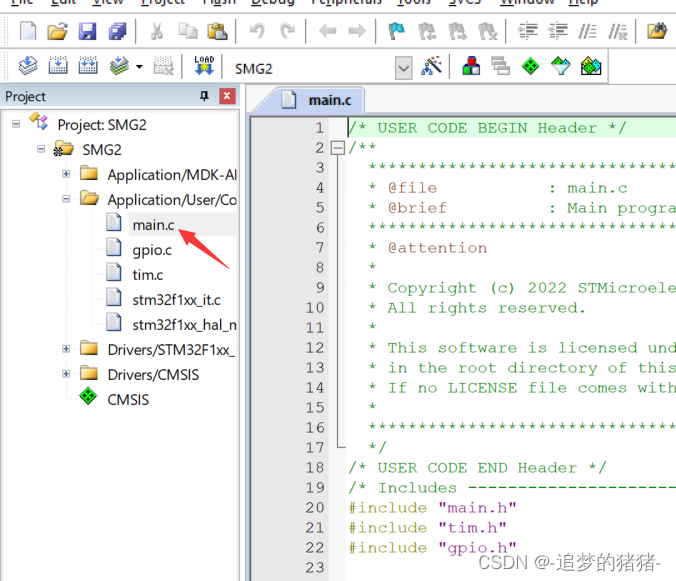Viewport: 676px width, 581px height.
Task: Select gpio.c in the project tree
Action: 152,250
